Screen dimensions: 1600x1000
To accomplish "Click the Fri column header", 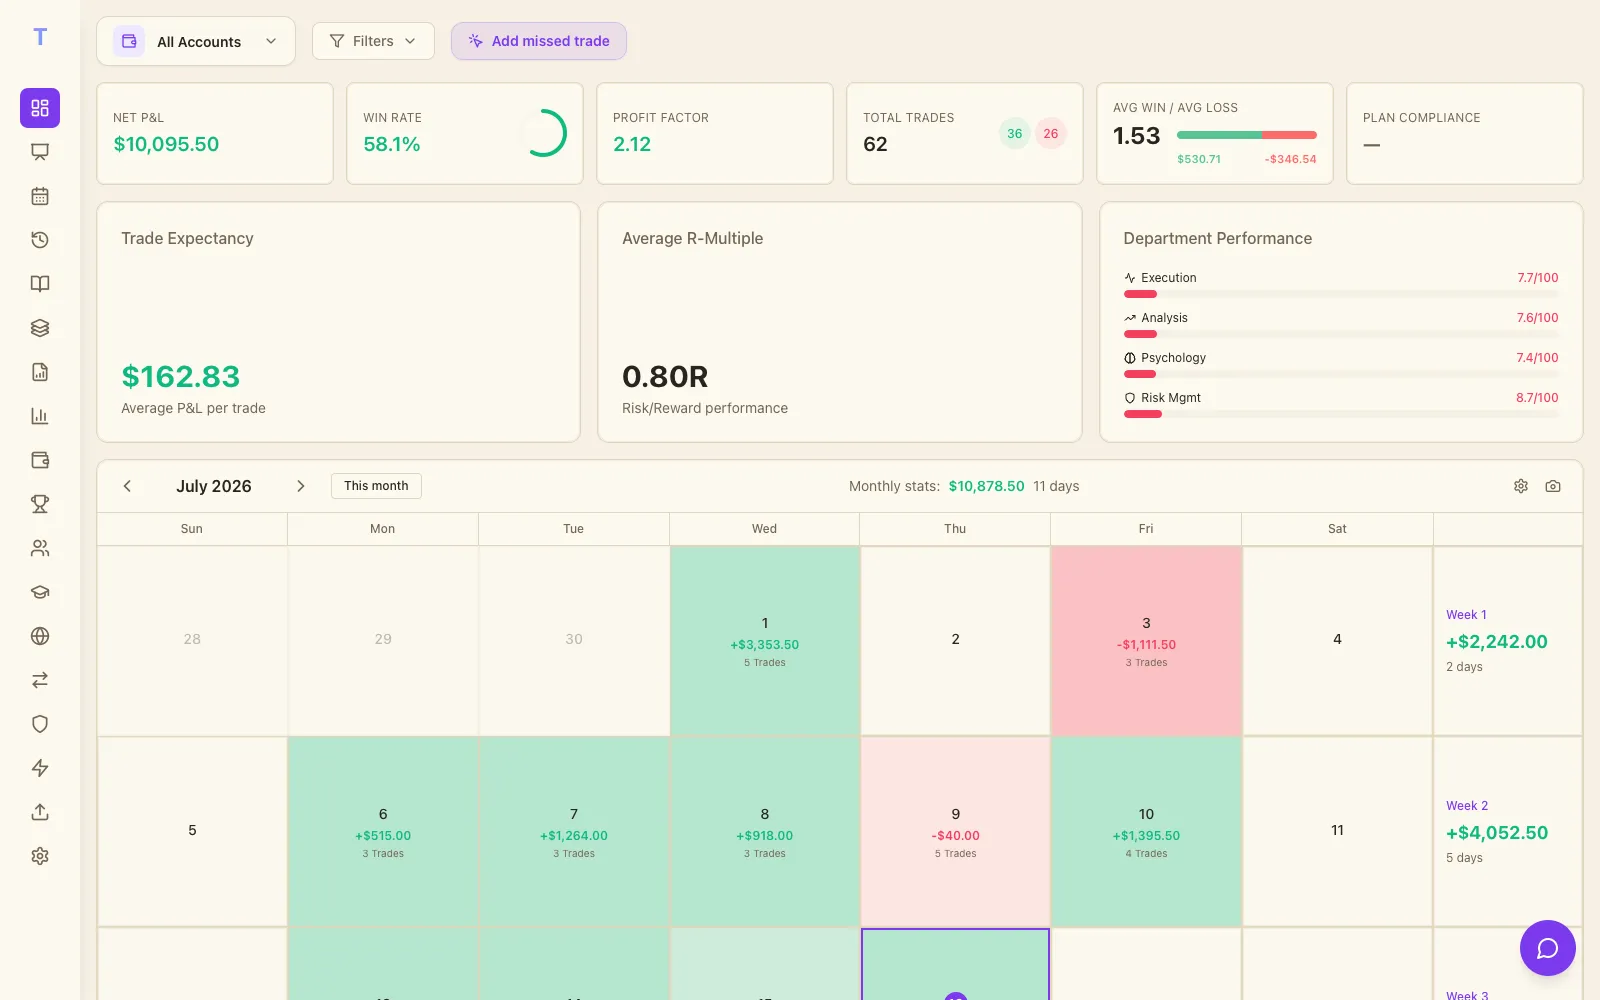I will point(1146,529).
